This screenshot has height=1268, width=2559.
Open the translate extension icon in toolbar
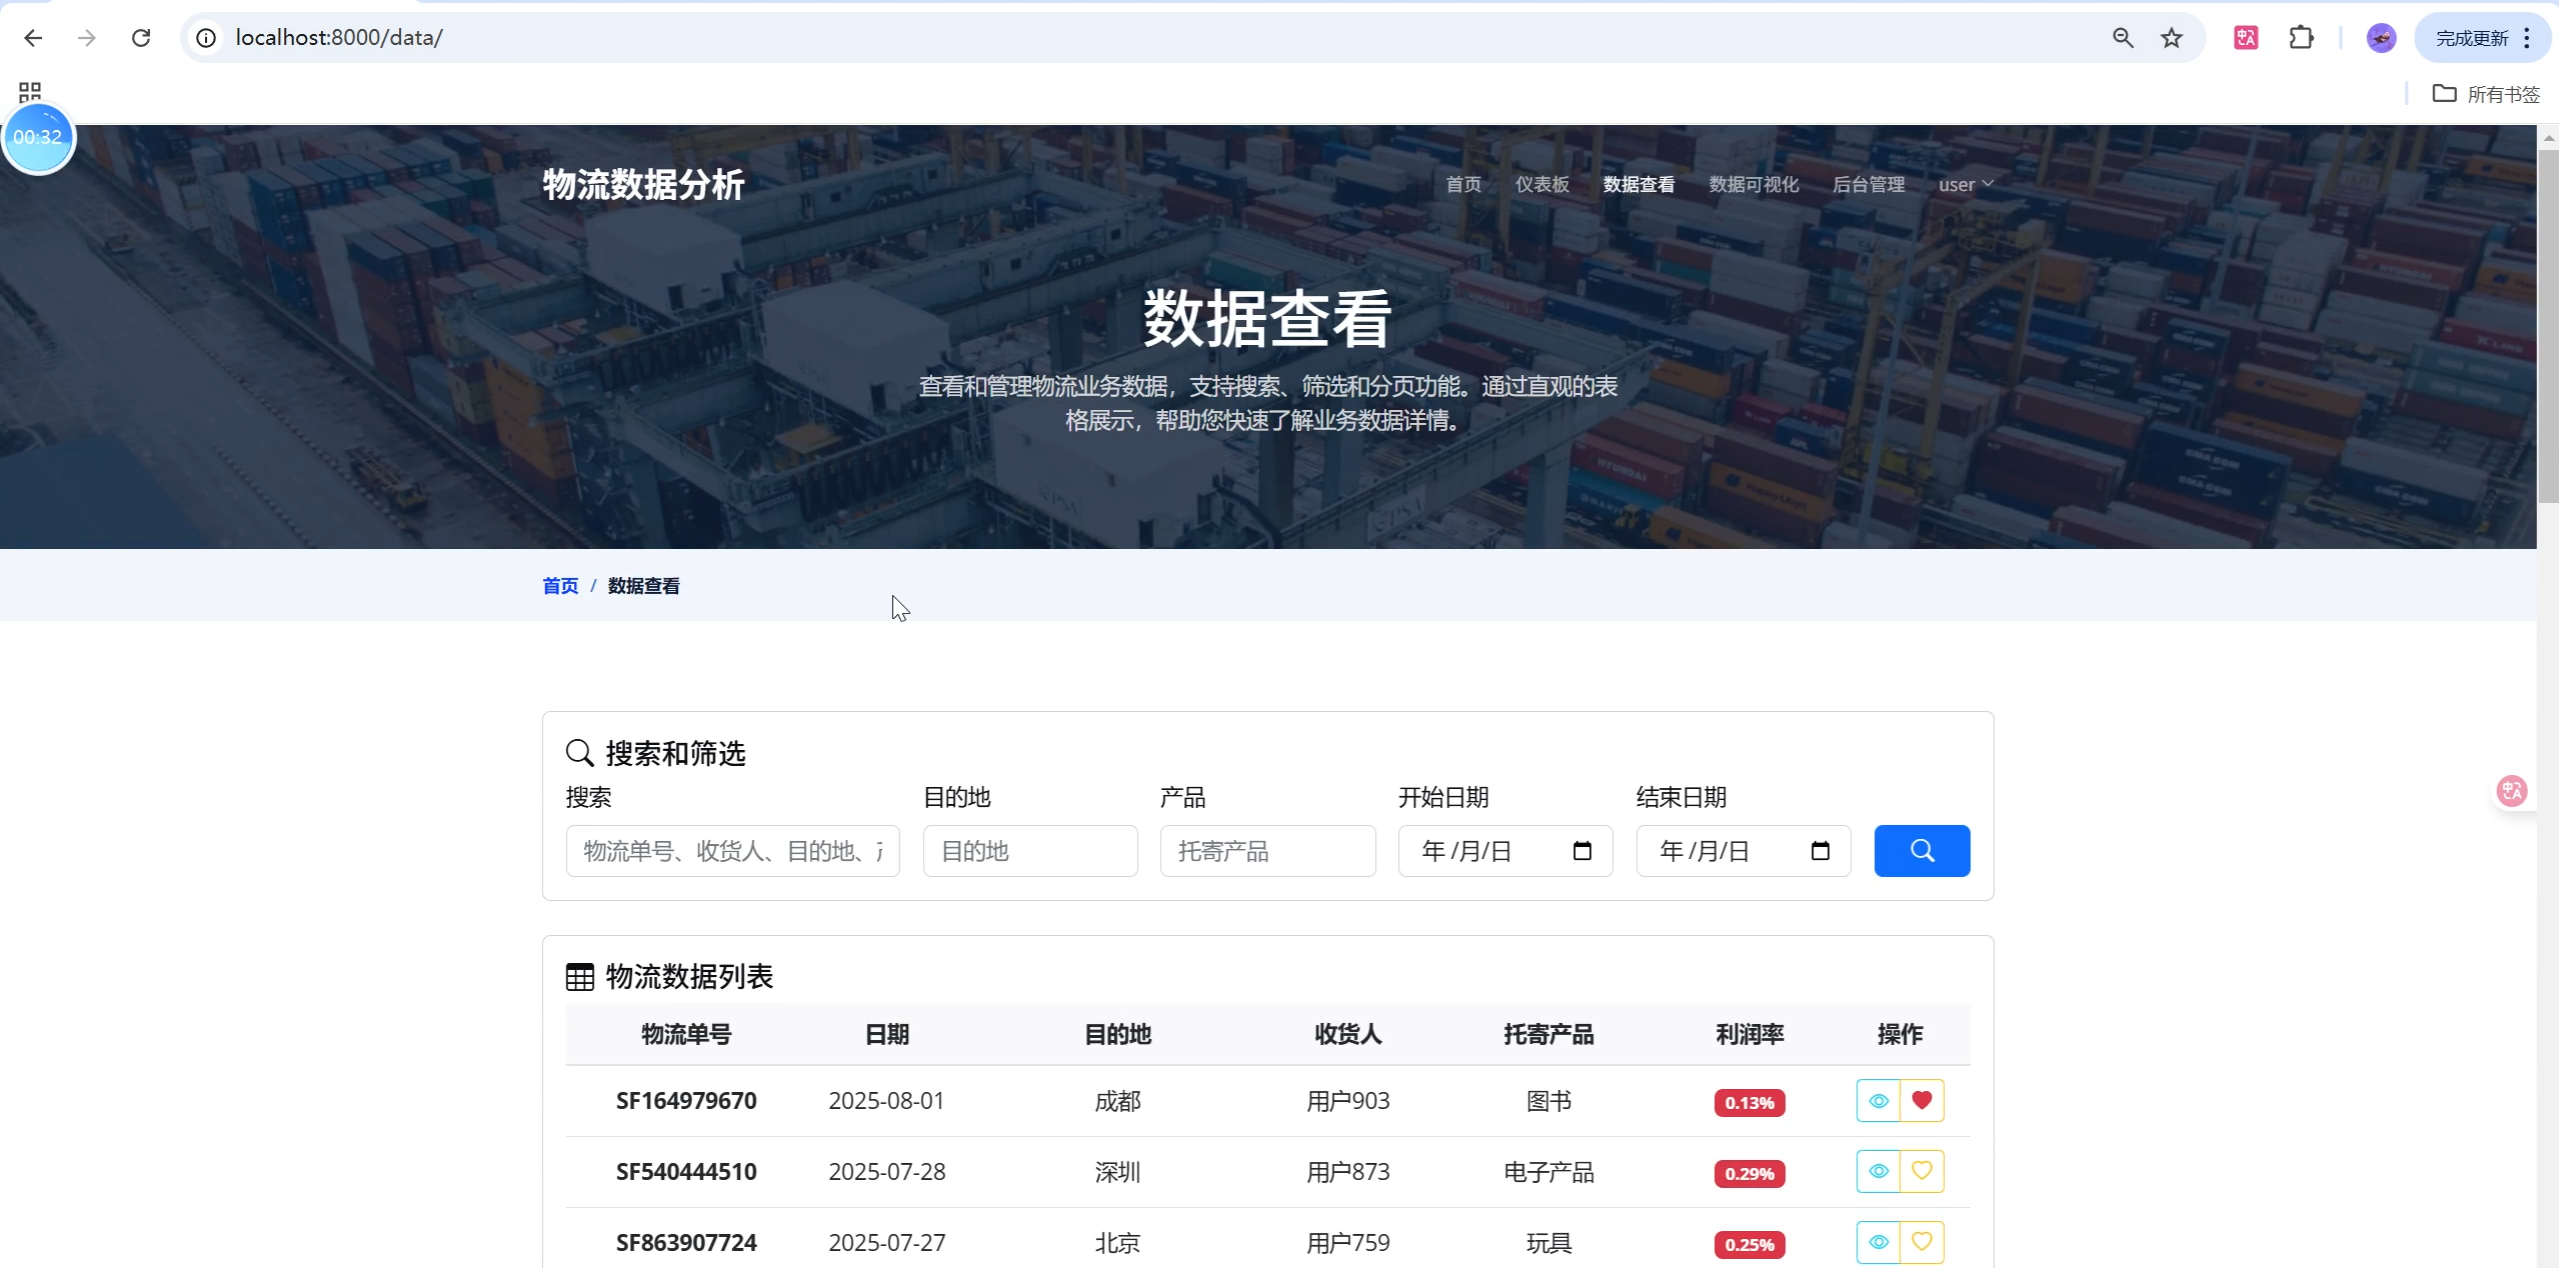[2246, 38]
